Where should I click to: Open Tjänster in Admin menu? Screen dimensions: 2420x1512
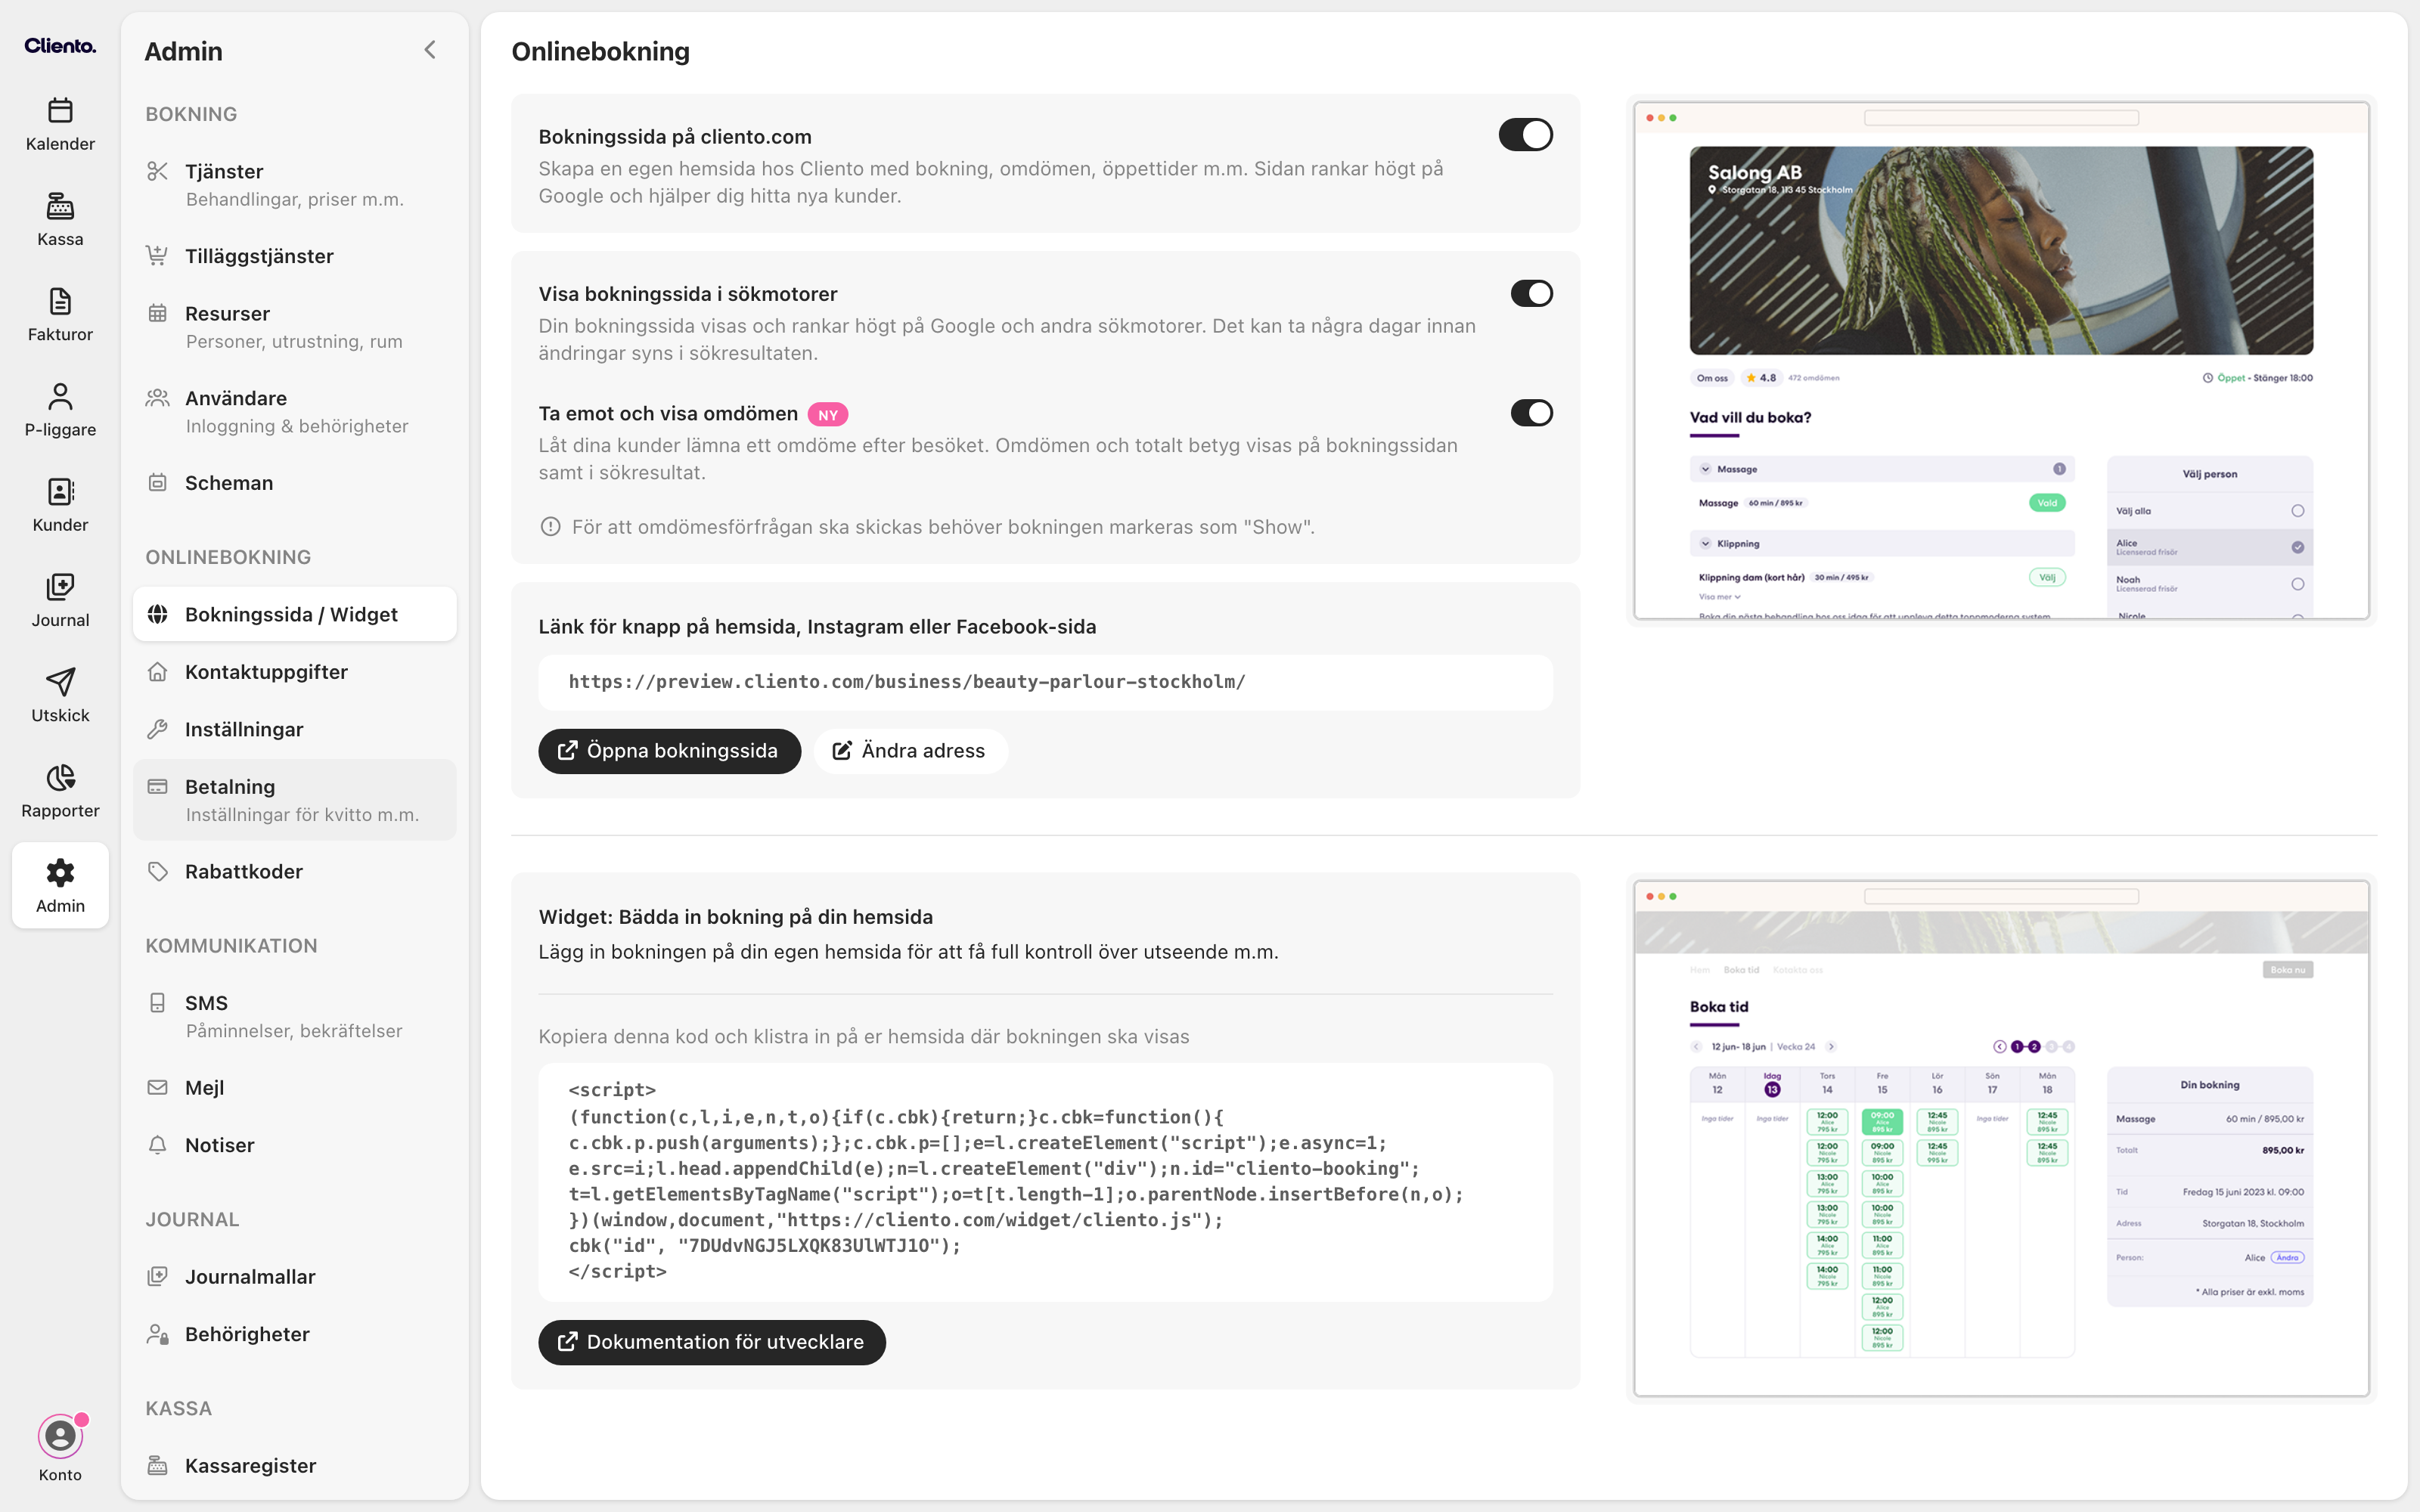tap(295, 185)
